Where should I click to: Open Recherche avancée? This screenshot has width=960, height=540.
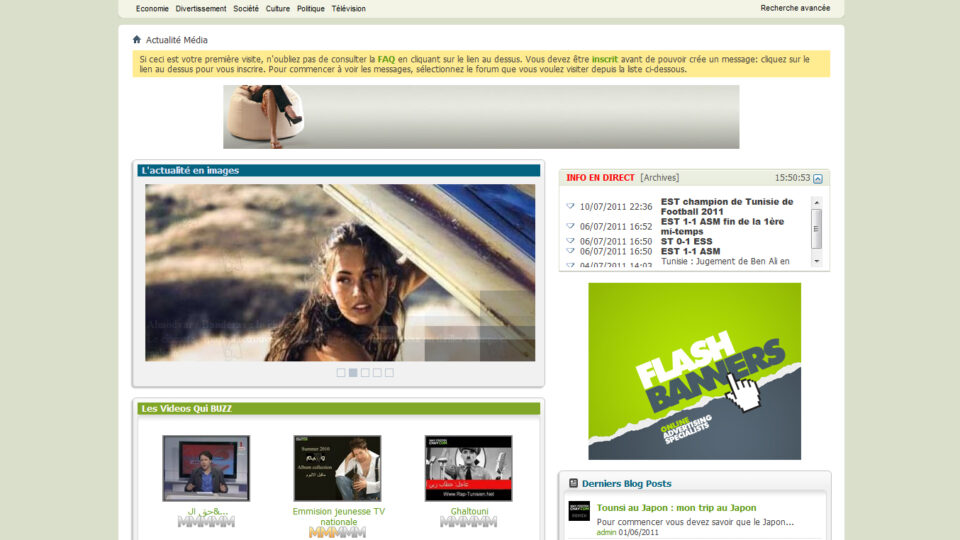tap(795, 8)
